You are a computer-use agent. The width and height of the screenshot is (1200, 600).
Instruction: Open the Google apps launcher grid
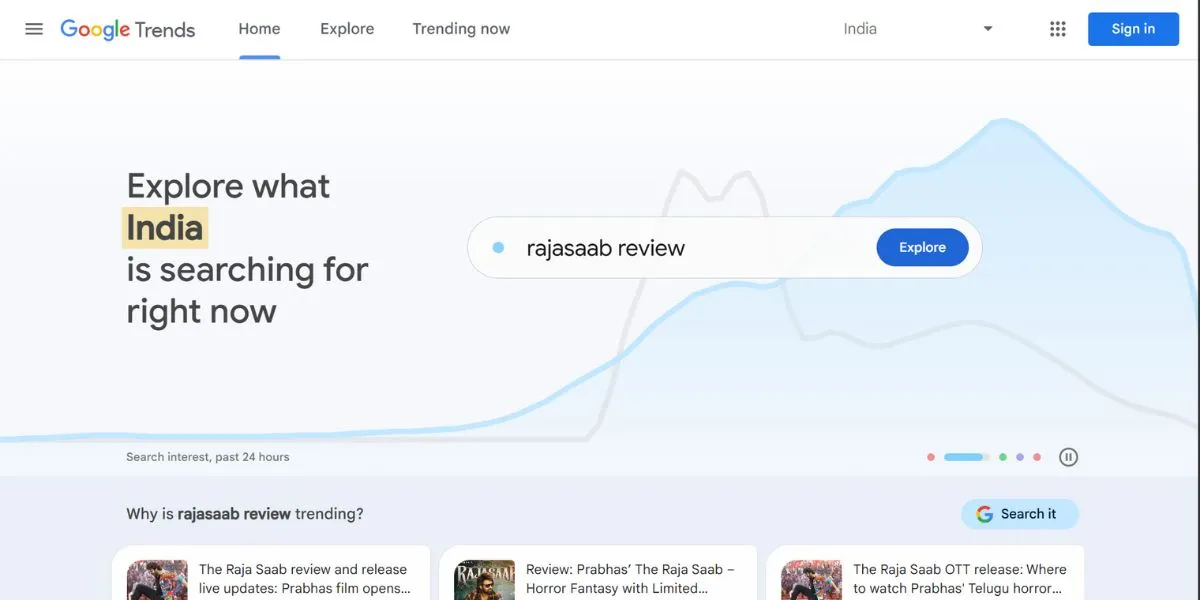1057,28
